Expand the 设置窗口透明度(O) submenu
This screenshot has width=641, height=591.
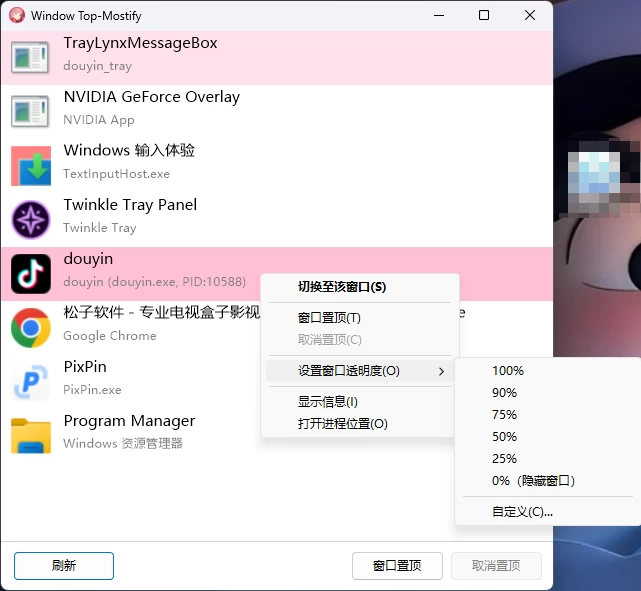(360, 371)
